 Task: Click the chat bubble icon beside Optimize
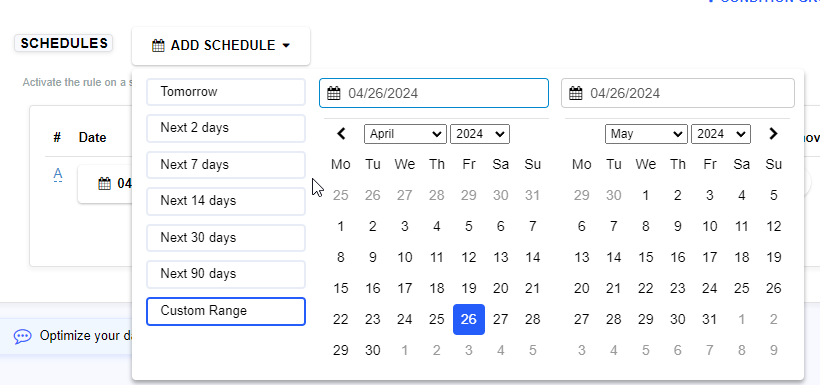[22, 336]
